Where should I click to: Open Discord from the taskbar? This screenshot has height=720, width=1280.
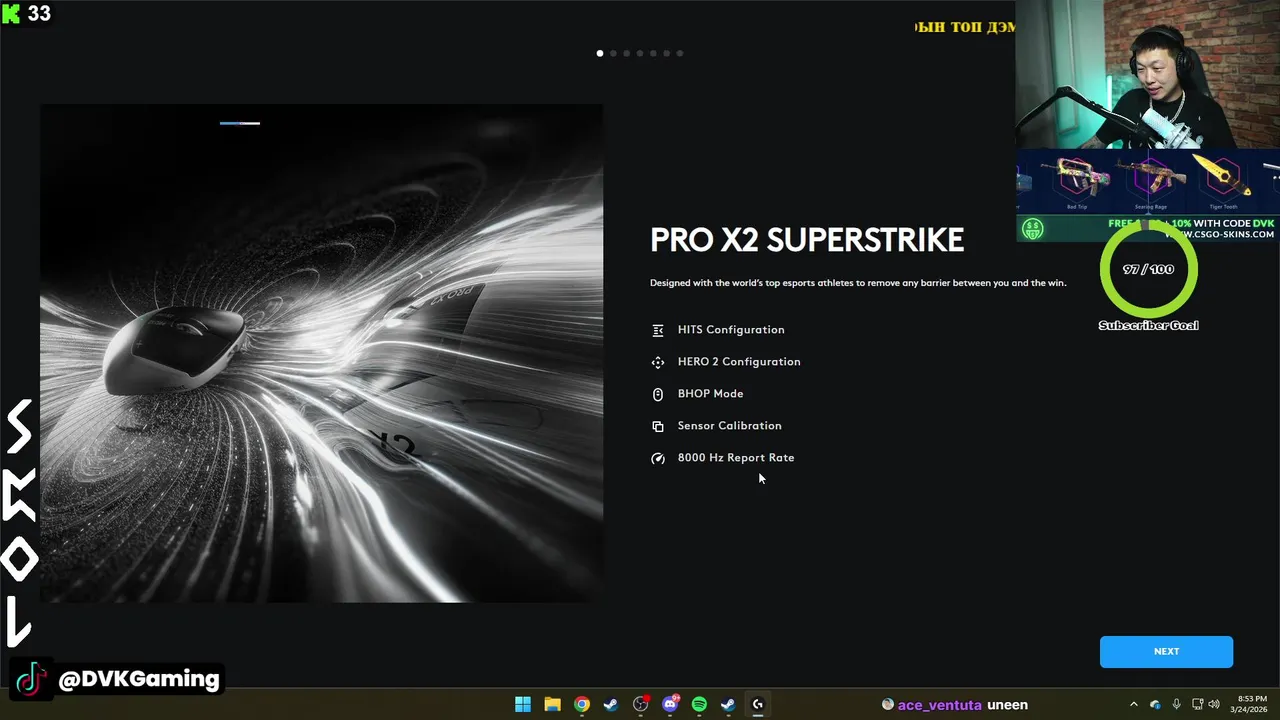coord(670,704)
